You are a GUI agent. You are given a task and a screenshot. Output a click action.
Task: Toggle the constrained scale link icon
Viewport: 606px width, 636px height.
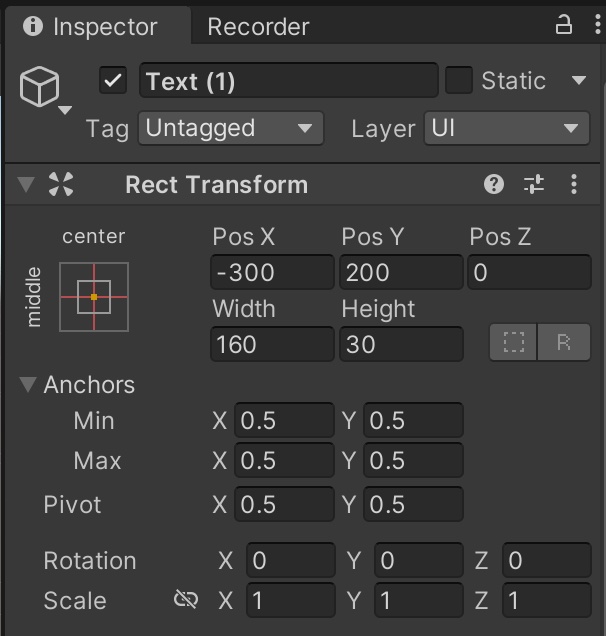(x=186, y=599)
